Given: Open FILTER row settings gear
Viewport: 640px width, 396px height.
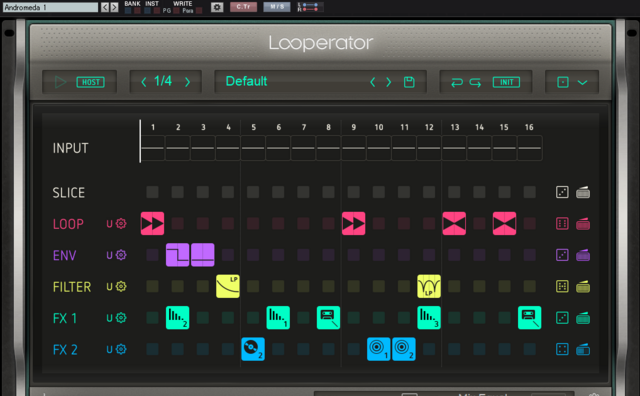Looking at the screenshot, I should tap(121, 286).
